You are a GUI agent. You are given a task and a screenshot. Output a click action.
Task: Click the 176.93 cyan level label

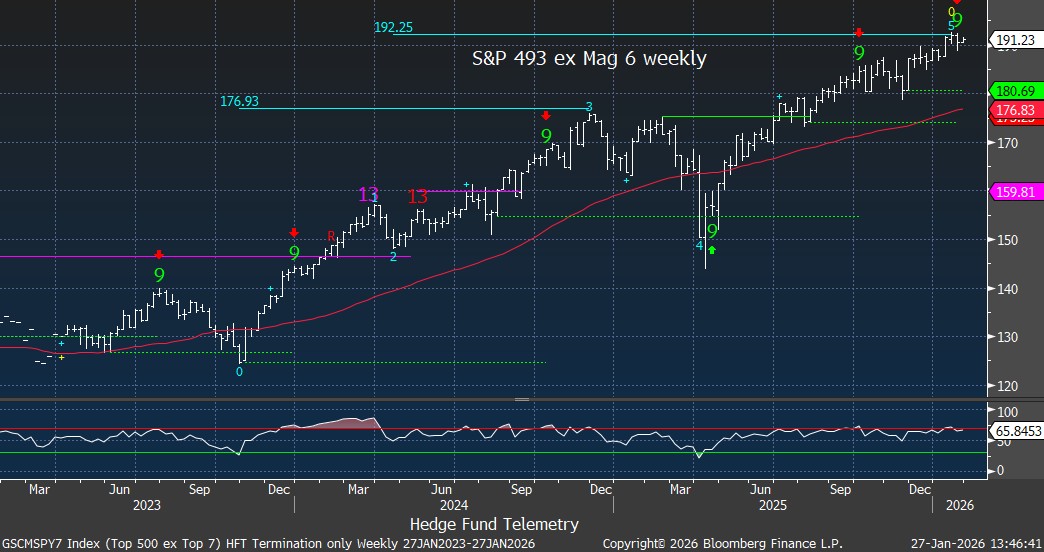(239, 101)
